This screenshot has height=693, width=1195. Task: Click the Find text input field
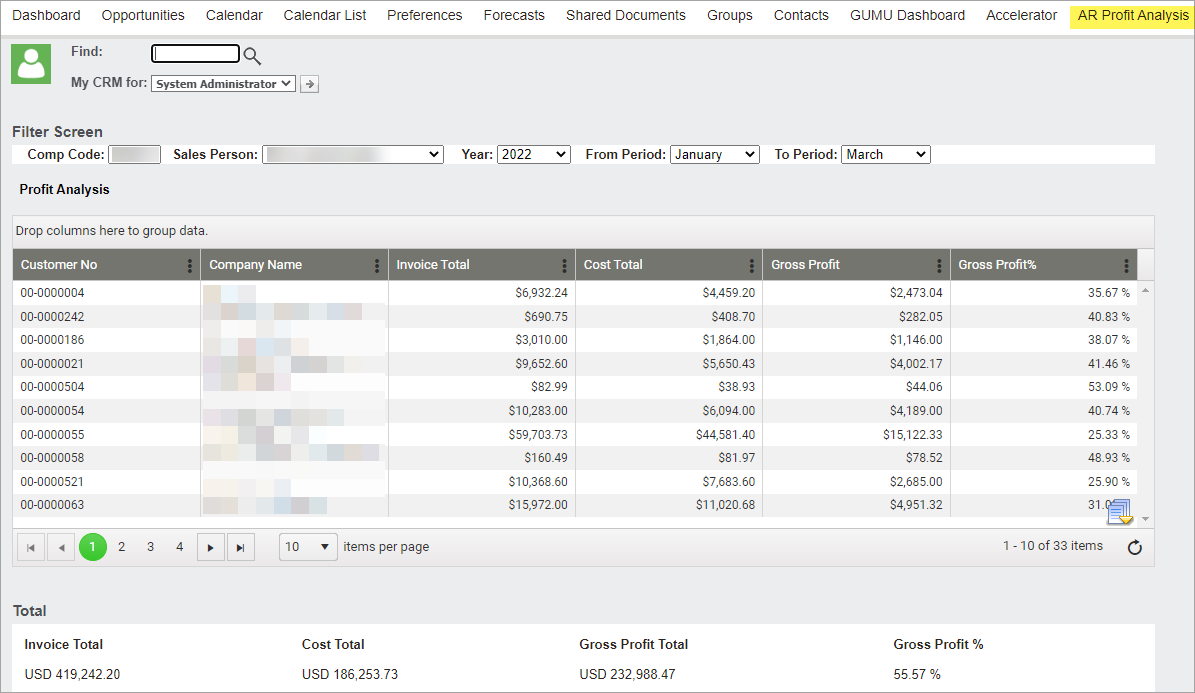[196, 53]
